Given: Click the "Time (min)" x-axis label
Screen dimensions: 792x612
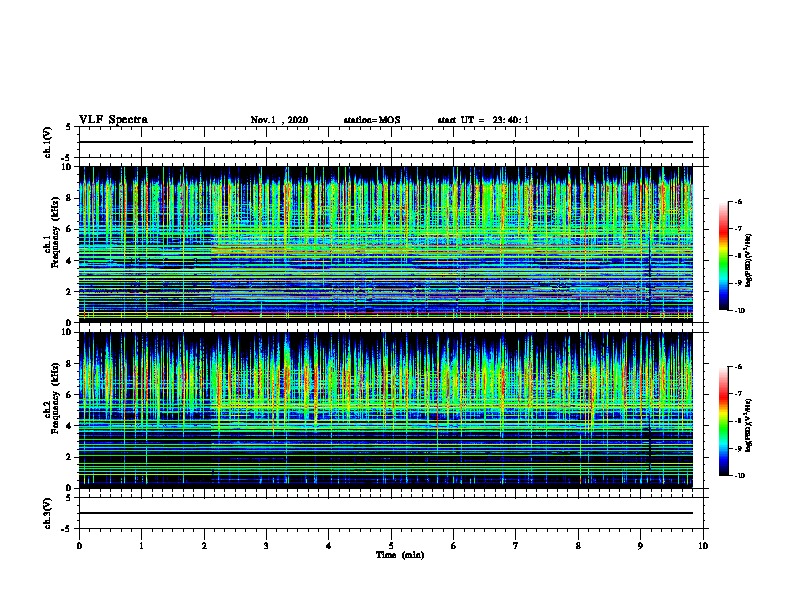Looking at the screenshot, I should [x=400, y=555].
